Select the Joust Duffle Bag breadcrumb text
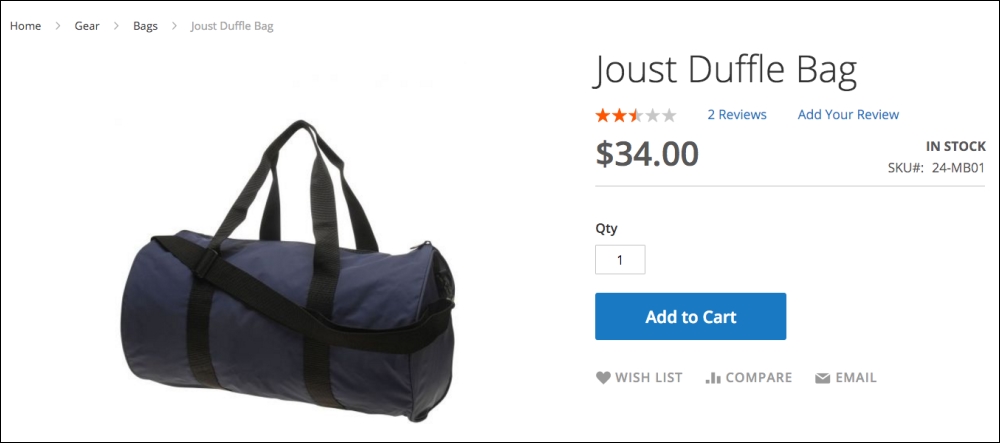Viewport: 1000px width, 443px height. pyautogui.click(x=232, y=26)
